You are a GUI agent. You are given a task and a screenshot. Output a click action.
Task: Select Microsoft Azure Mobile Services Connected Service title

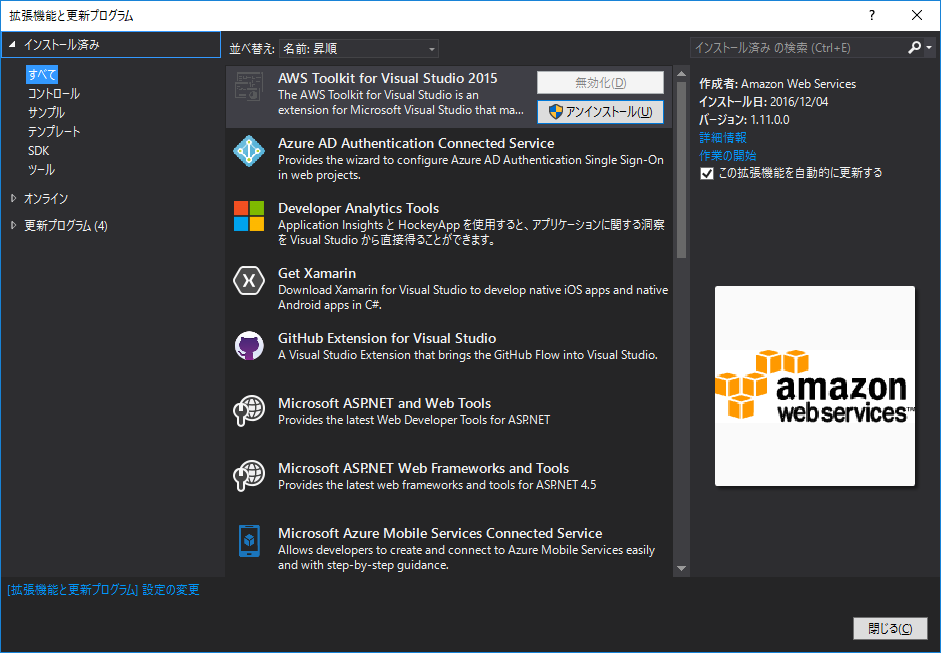click(440, 533)
